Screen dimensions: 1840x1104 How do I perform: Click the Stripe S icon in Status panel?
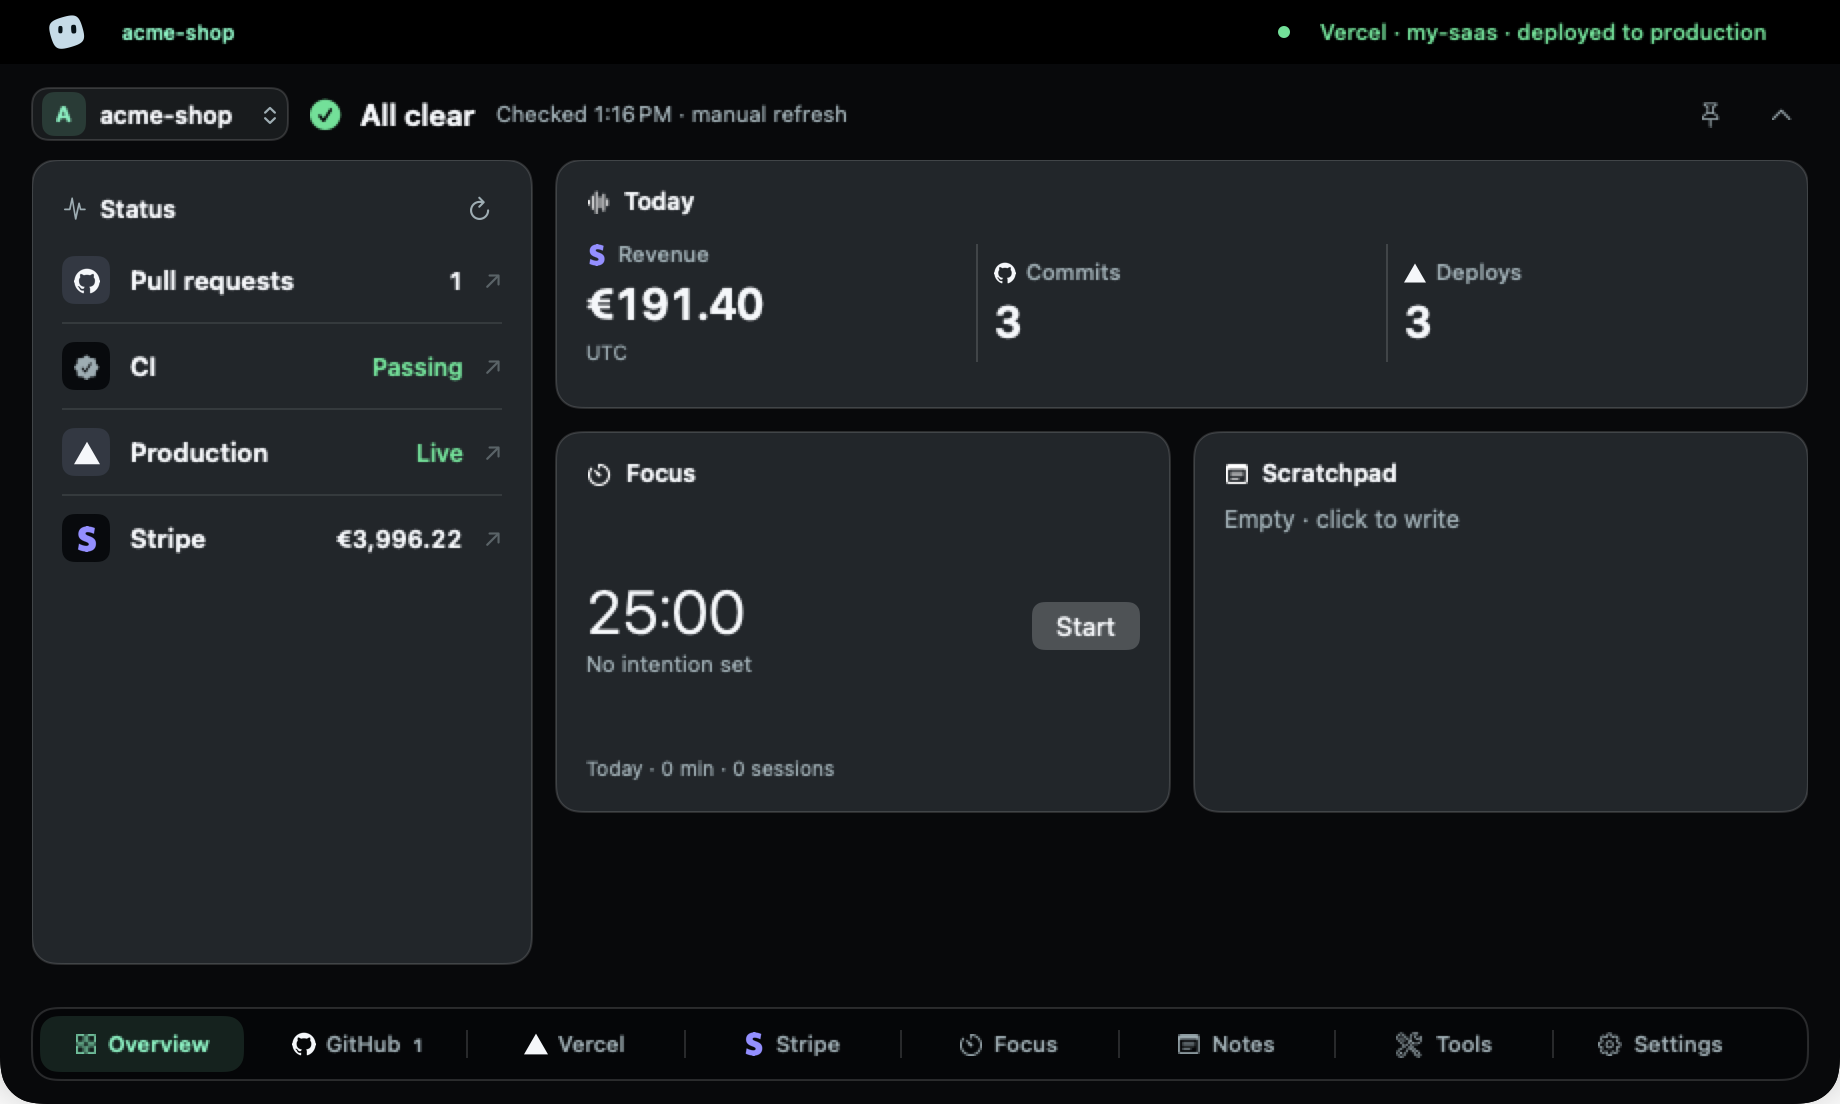86,539
